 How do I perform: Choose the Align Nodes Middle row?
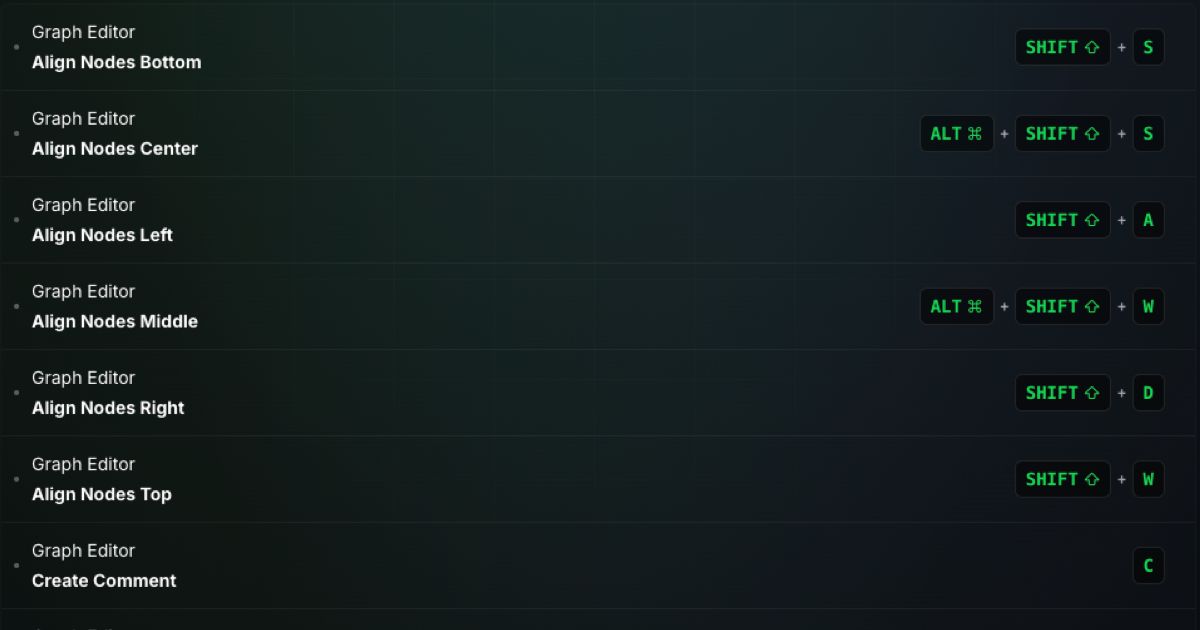click(600, 307)
